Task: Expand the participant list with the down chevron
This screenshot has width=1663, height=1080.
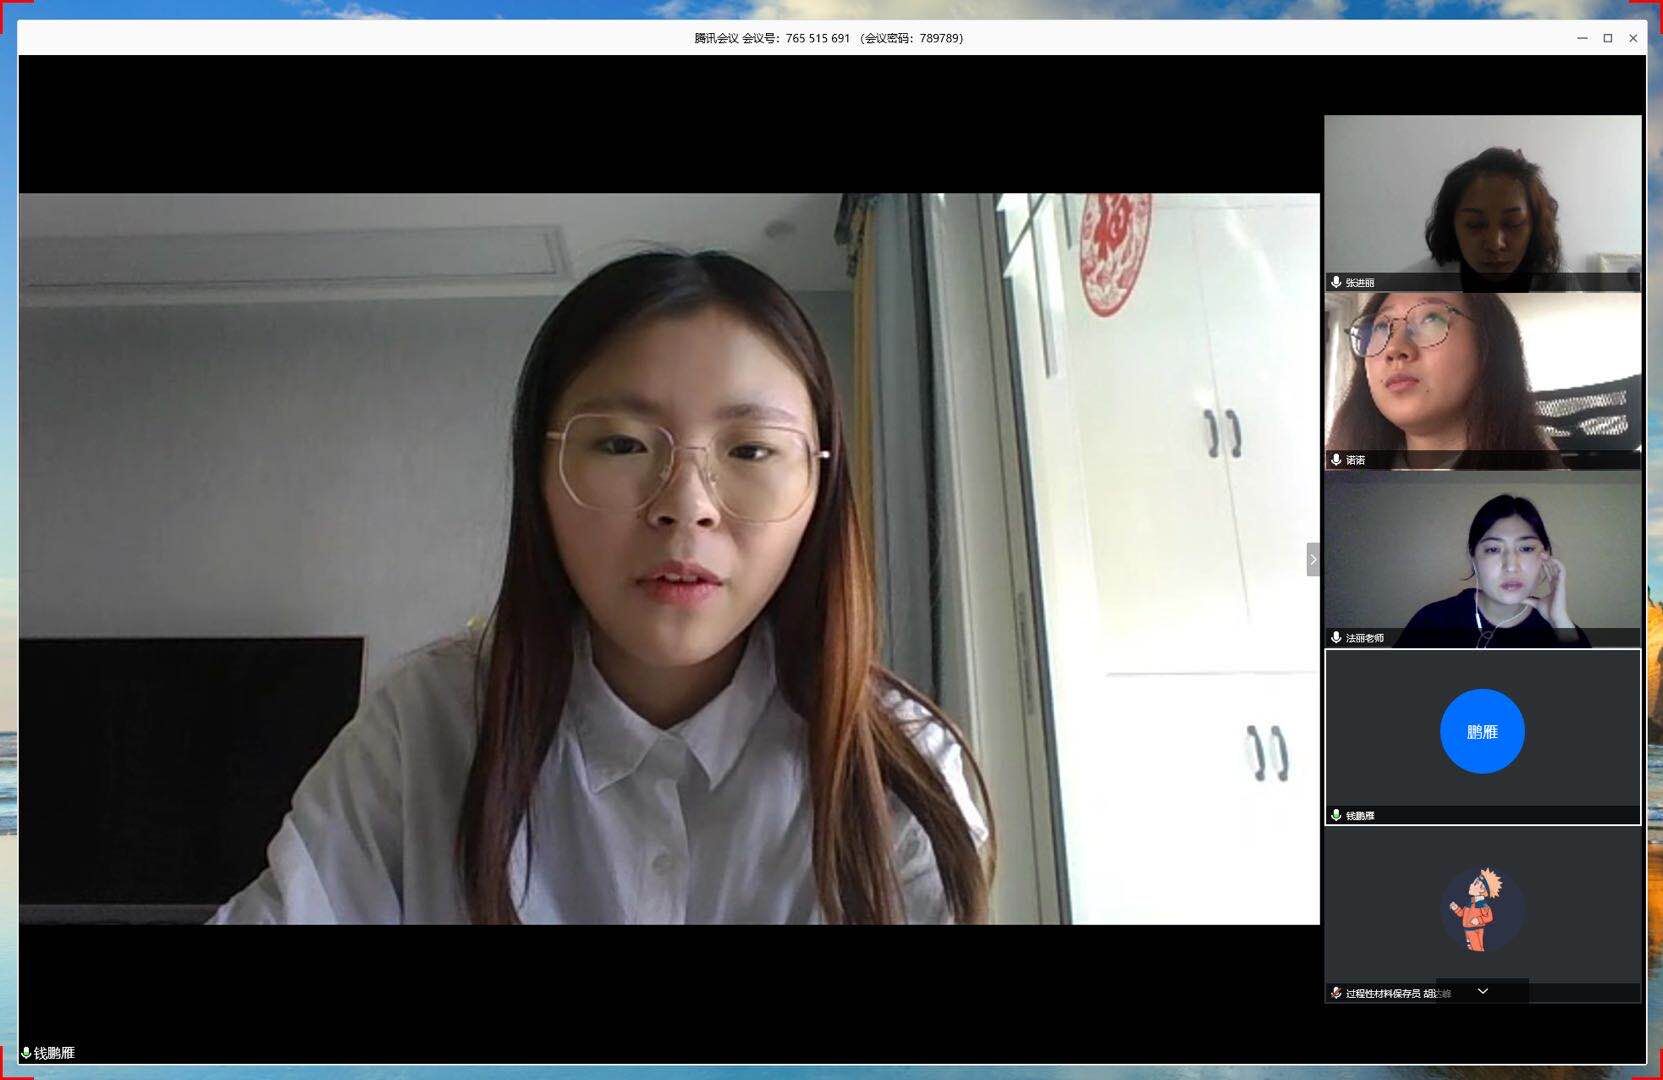Action: click(x=1482, y=991)
